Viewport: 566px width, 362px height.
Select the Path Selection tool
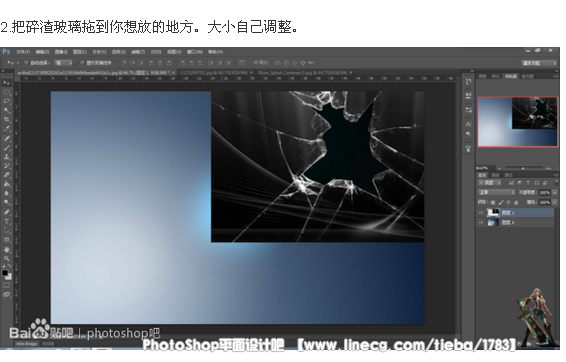[6, 230]
